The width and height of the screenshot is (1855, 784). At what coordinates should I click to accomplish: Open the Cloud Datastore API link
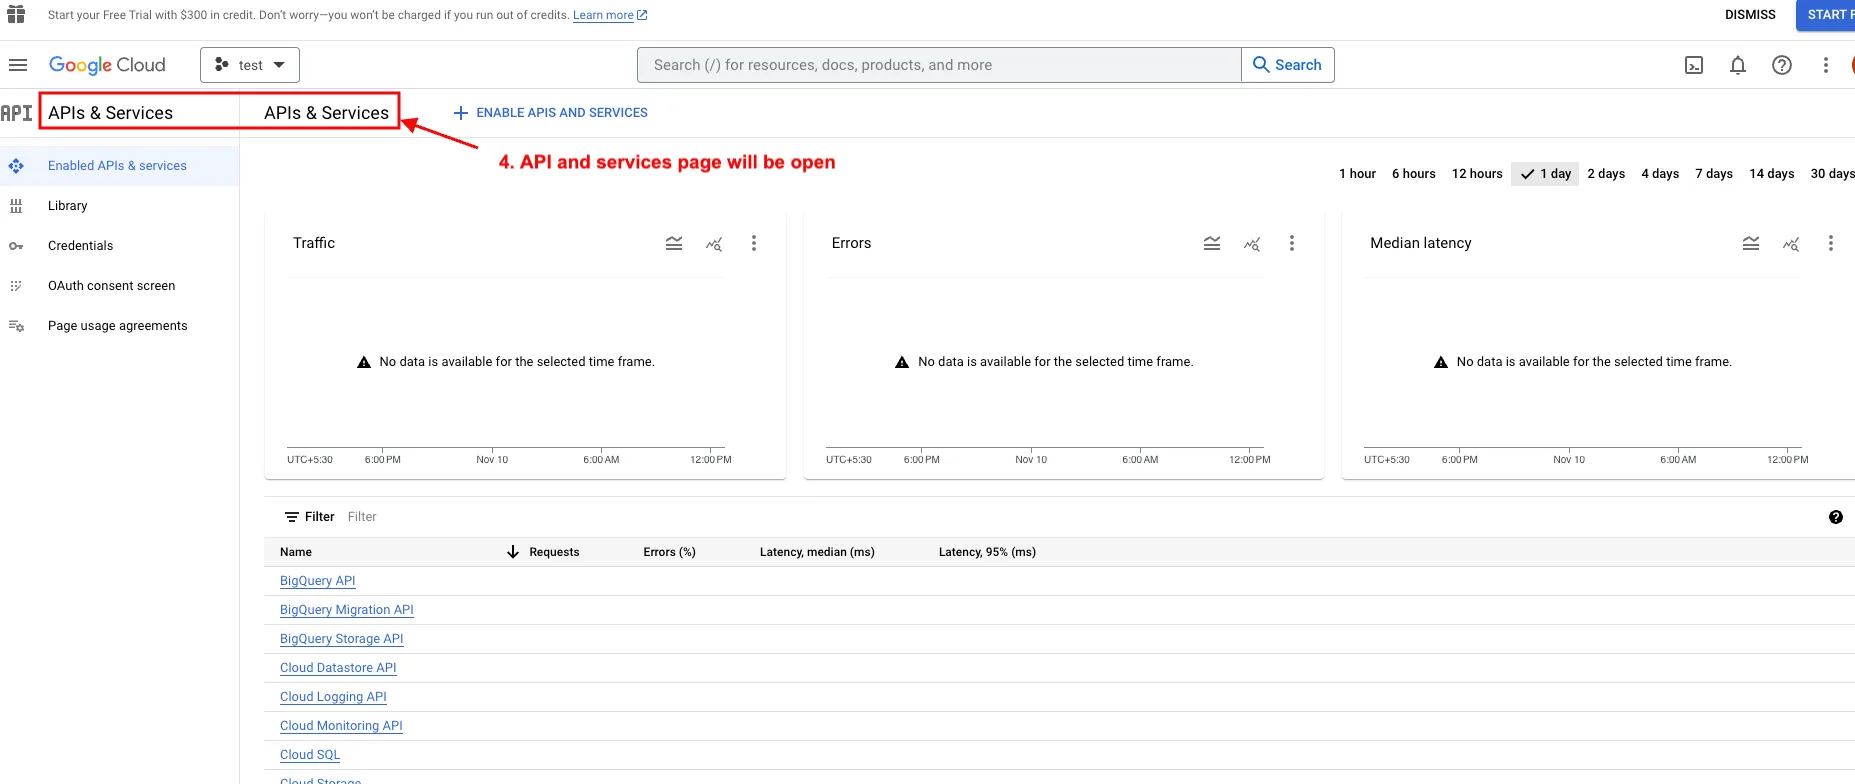click(x=338, y=668)
